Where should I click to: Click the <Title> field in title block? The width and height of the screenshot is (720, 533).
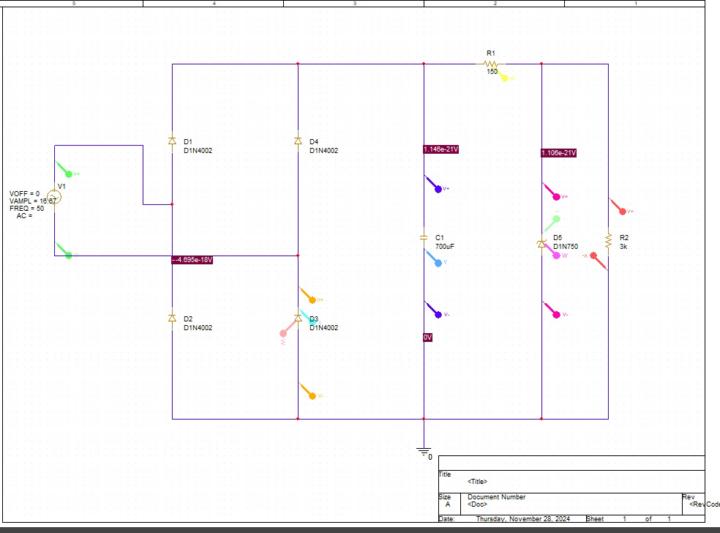[477, 481]
